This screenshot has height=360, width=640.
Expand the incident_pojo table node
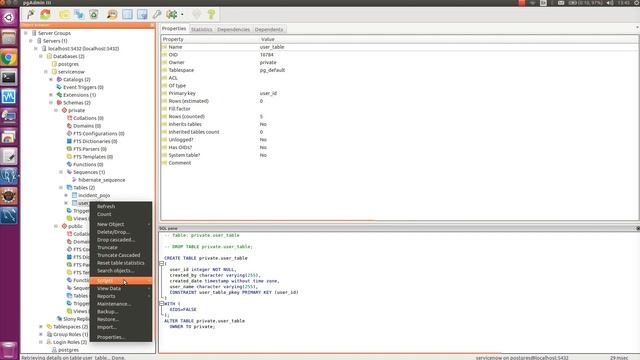66,195
